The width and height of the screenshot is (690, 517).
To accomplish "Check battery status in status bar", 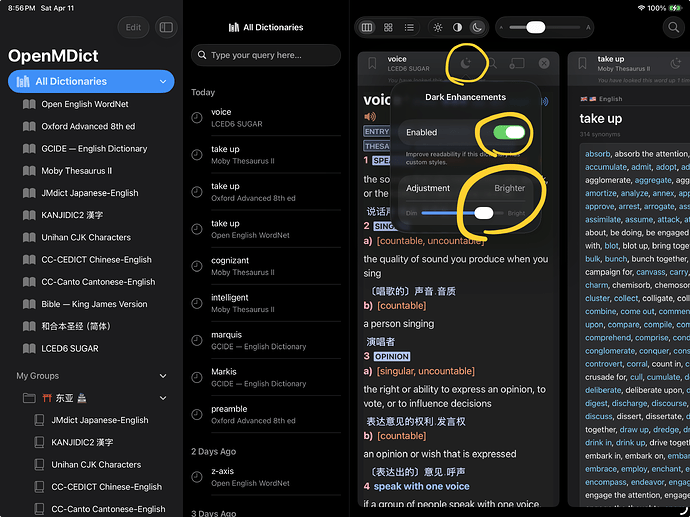I will (675, 8).
